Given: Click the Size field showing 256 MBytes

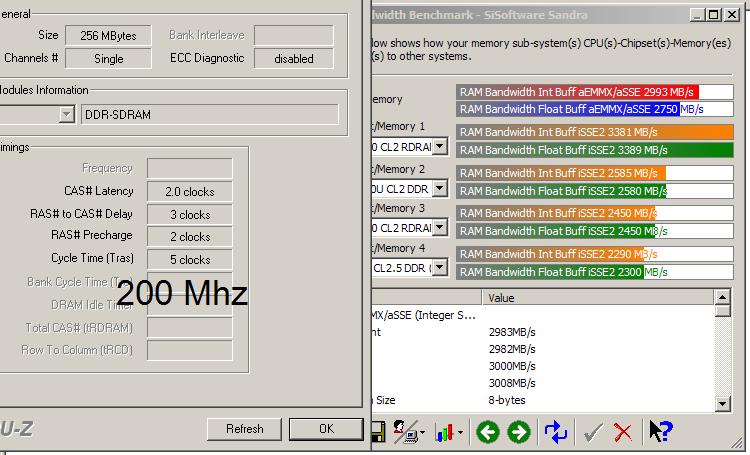Looking at the screenshot, I should coord(108,35).
